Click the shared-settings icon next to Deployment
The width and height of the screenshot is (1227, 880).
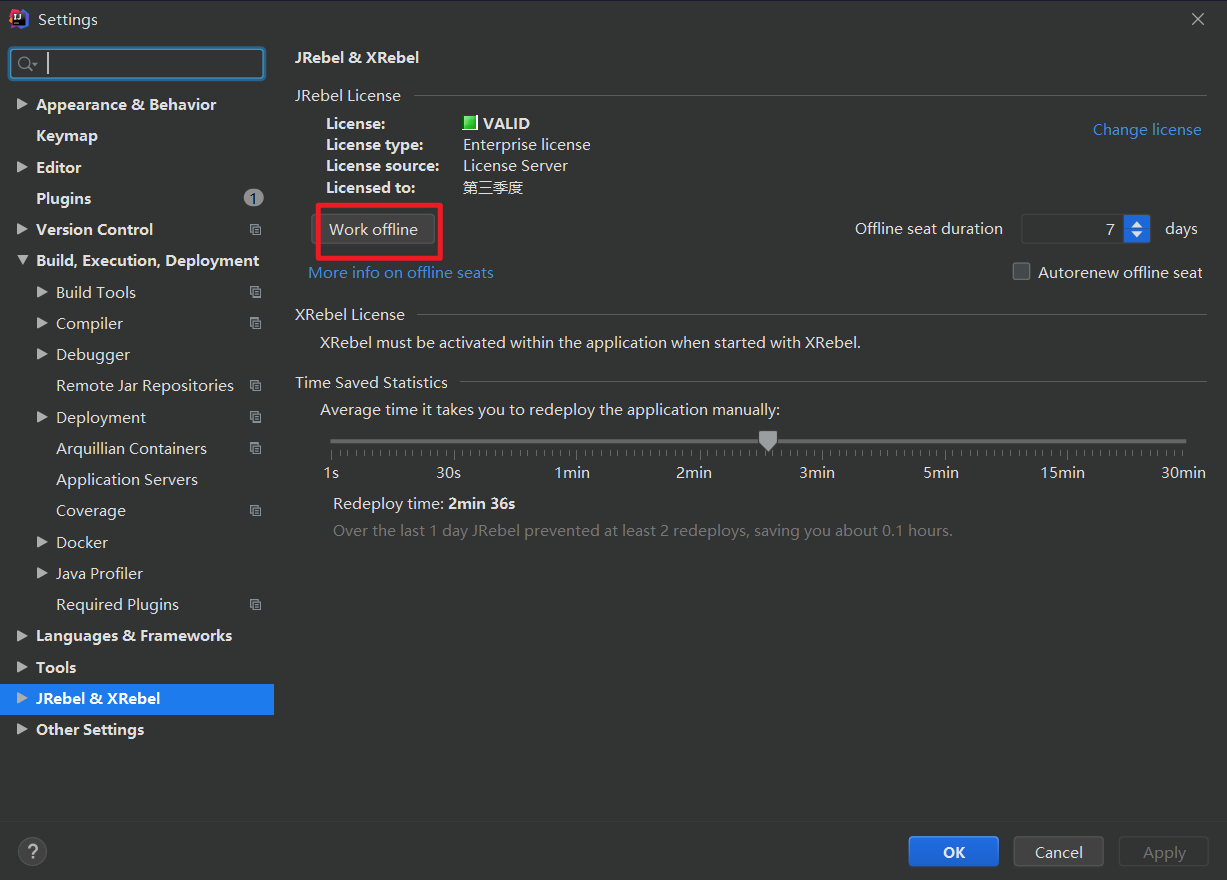click(x=253, y=417)
